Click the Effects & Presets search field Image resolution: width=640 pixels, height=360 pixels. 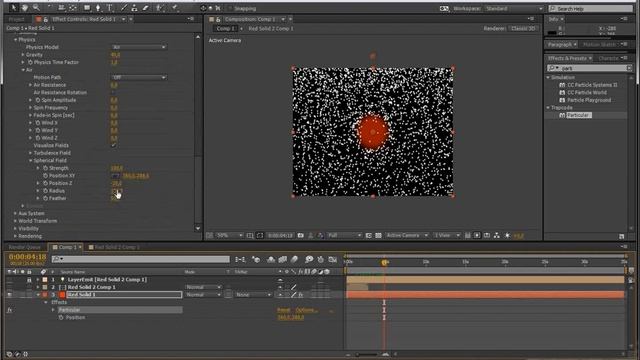[589, 68]
